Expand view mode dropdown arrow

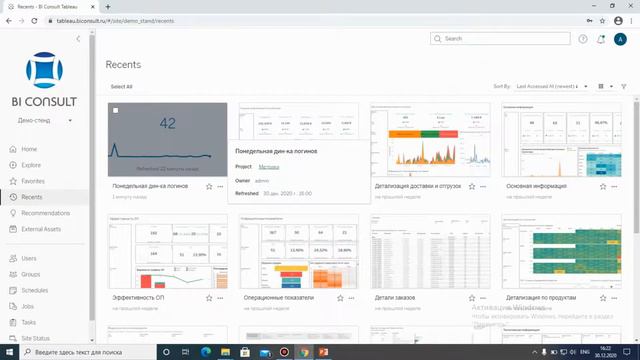click(x=611, y=86)
